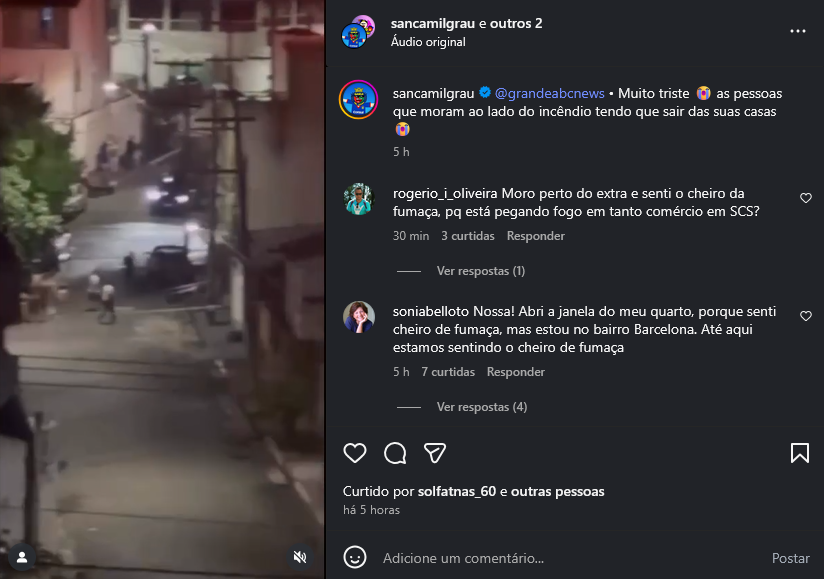Show tagged people on the video
Image resolution: width=824 pixels, height=579 pixels.
[22, 557]
